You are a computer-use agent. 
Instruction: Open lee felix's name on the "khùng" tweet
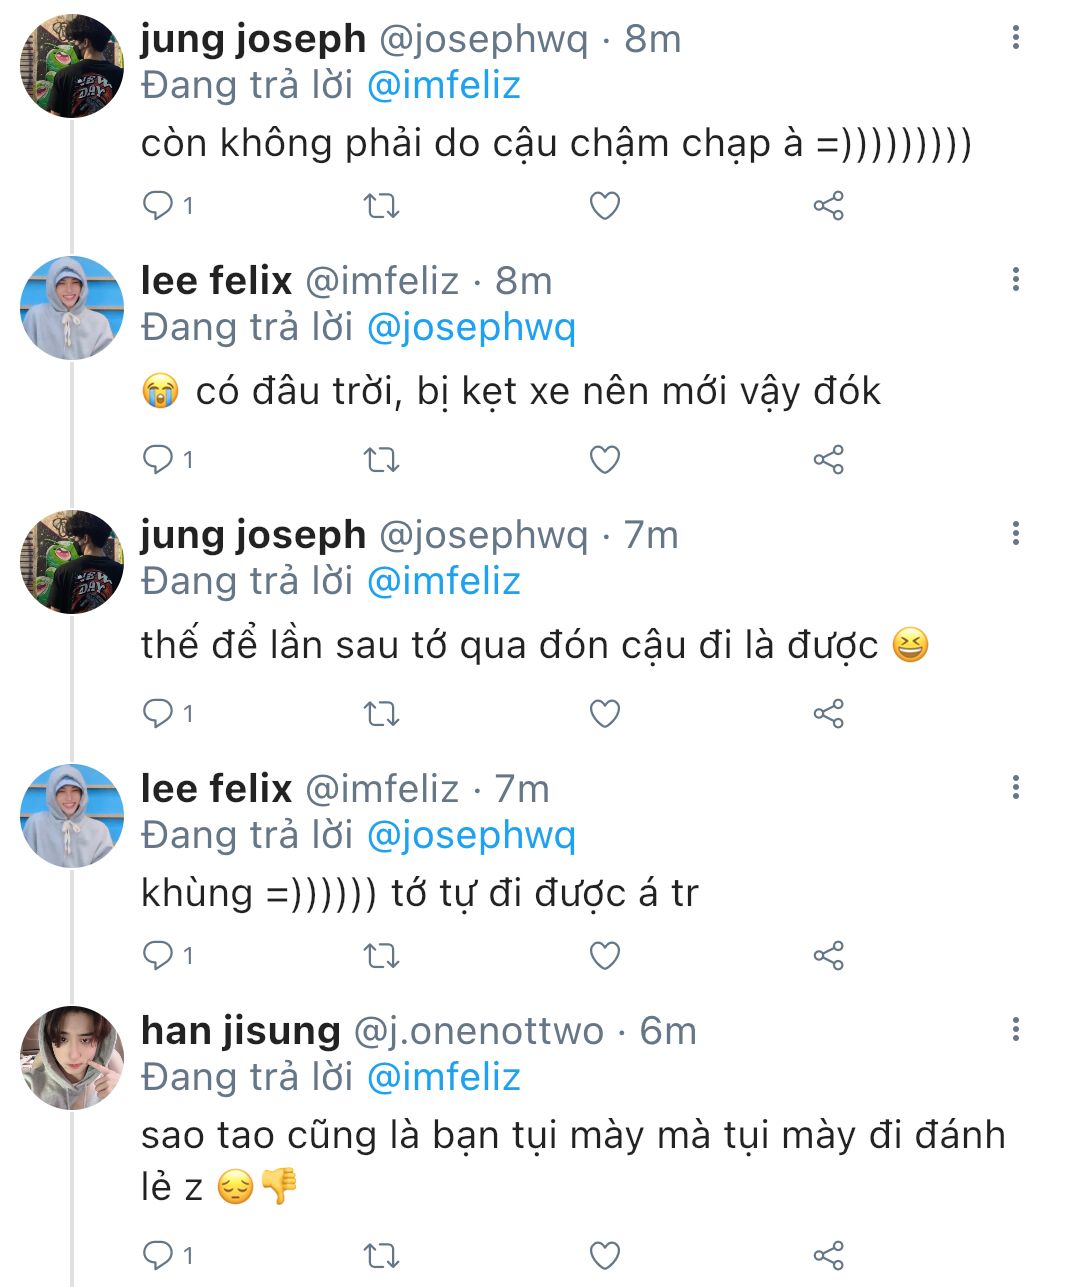(x=216, y=789)
